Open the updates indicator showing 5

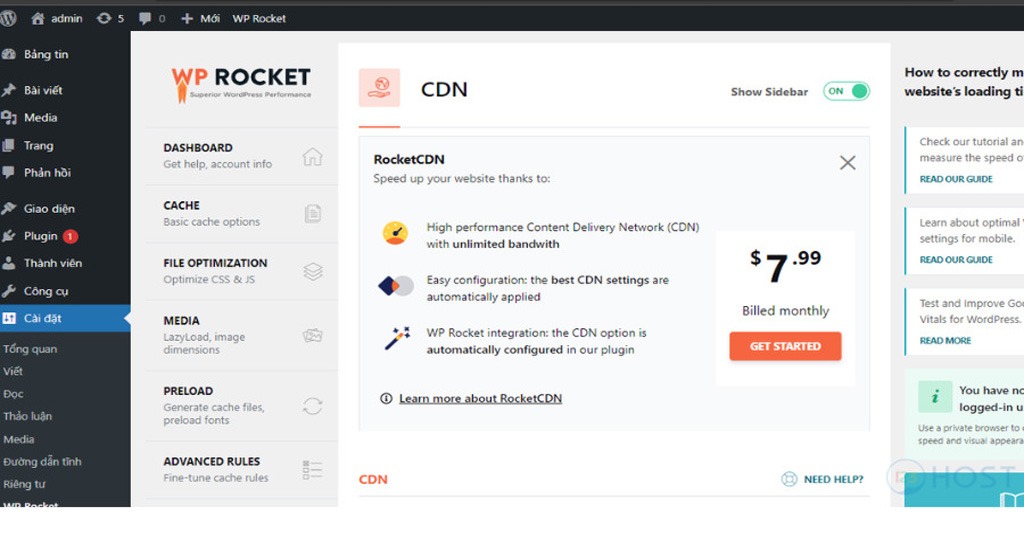coord(110,18)
